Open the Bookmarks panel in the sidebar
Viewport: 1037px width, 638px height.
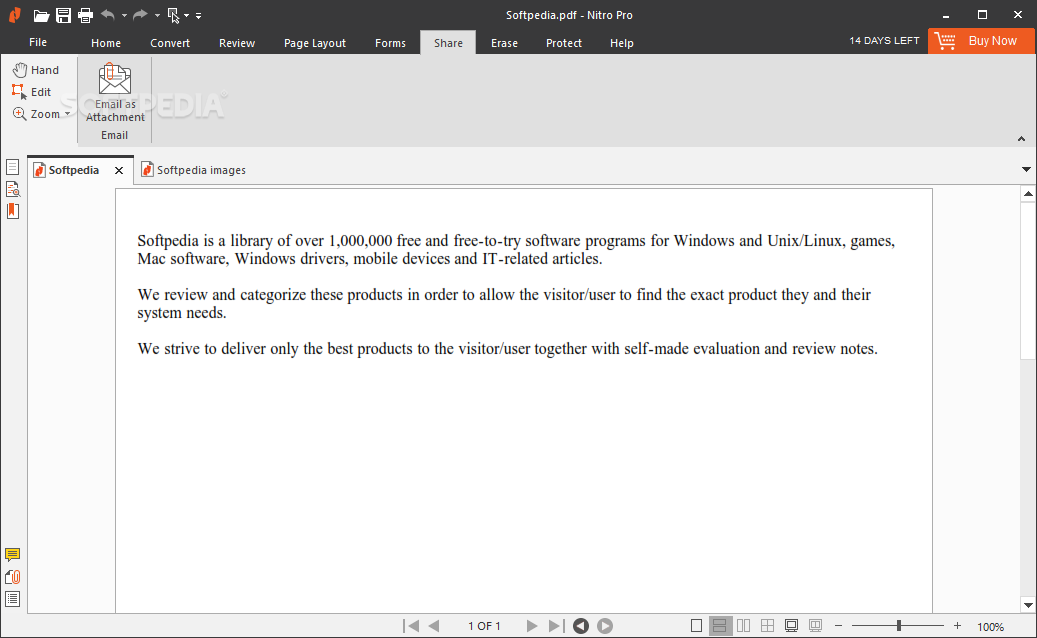12,211
